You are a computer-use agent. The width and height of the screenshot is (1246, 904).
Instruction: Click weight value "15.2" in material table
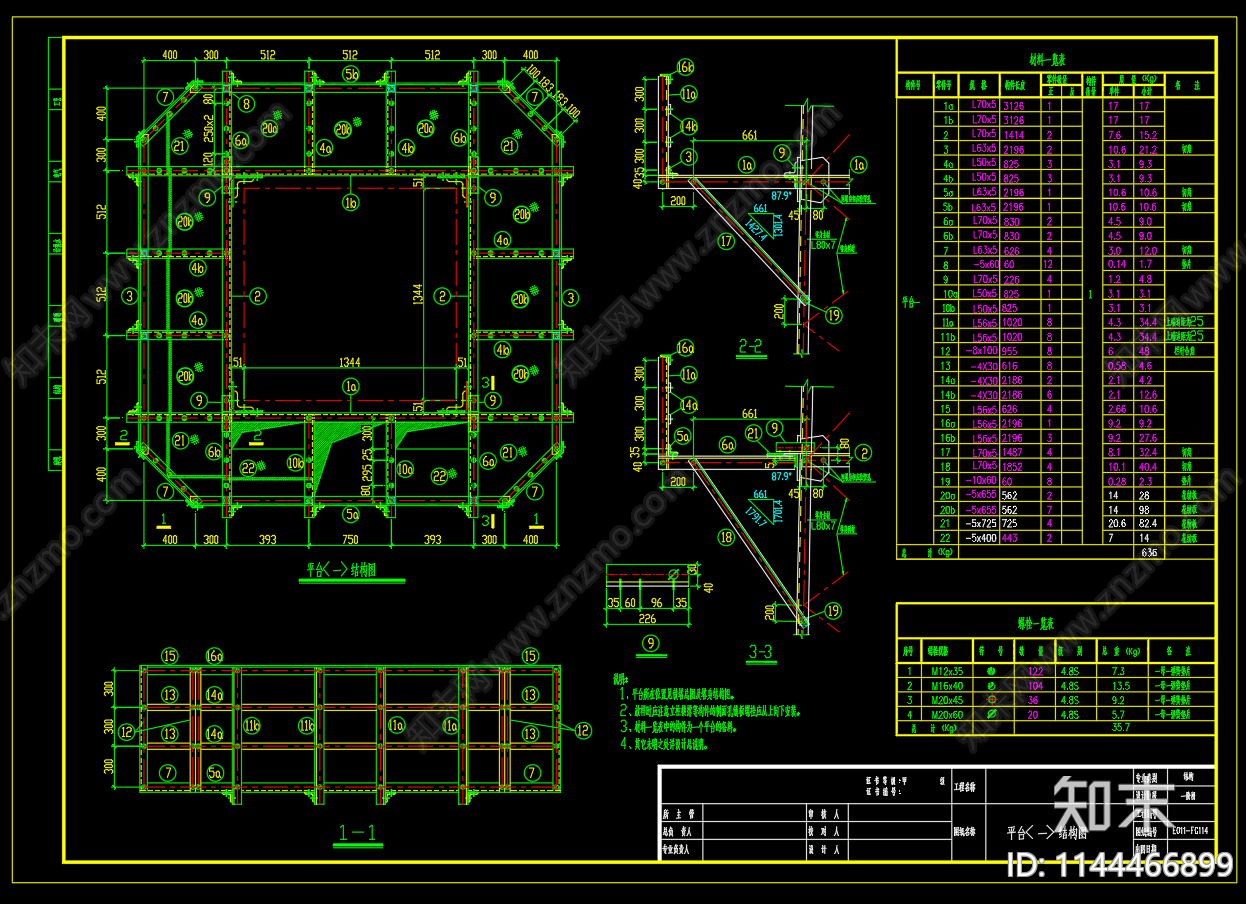pos(1147,134)
